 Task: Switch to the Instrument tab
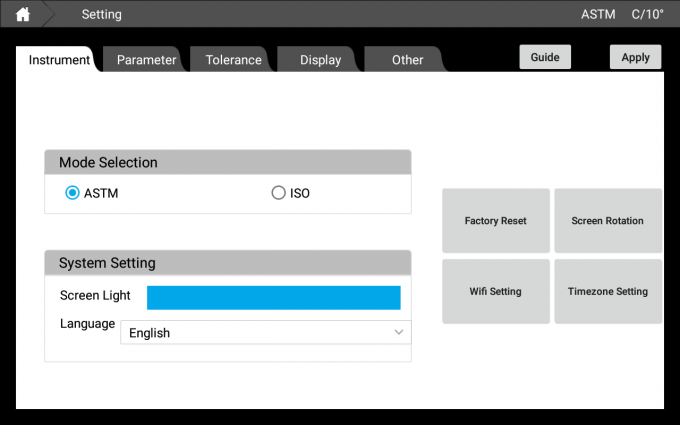pyautogui.click(x=59, y=60)
